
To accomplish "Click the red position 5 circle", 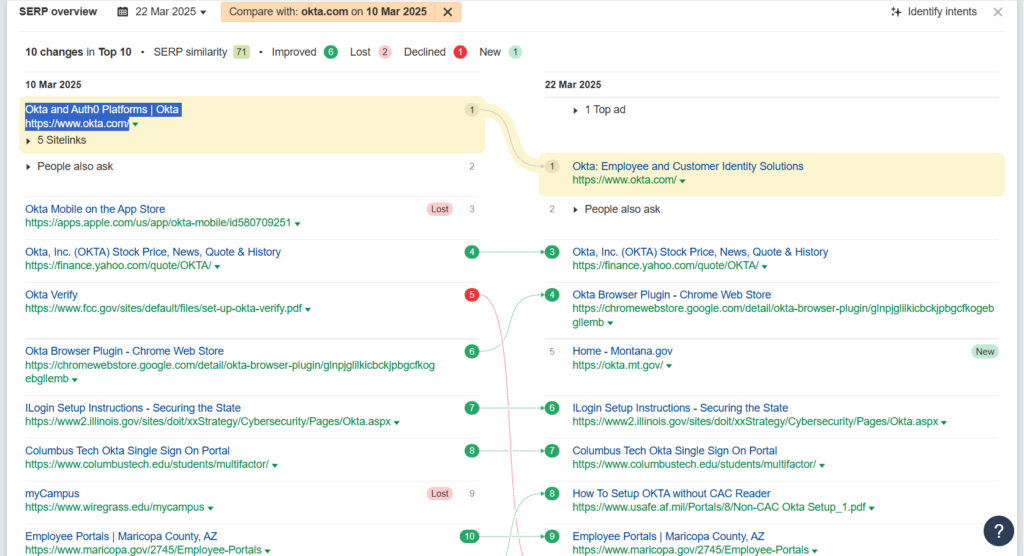I will [472, 295].
